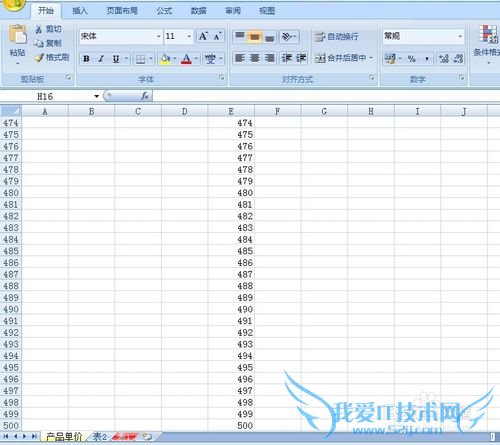Switch to the Data (数据) tab
This screenshot has height=445, width=500.
198,11
